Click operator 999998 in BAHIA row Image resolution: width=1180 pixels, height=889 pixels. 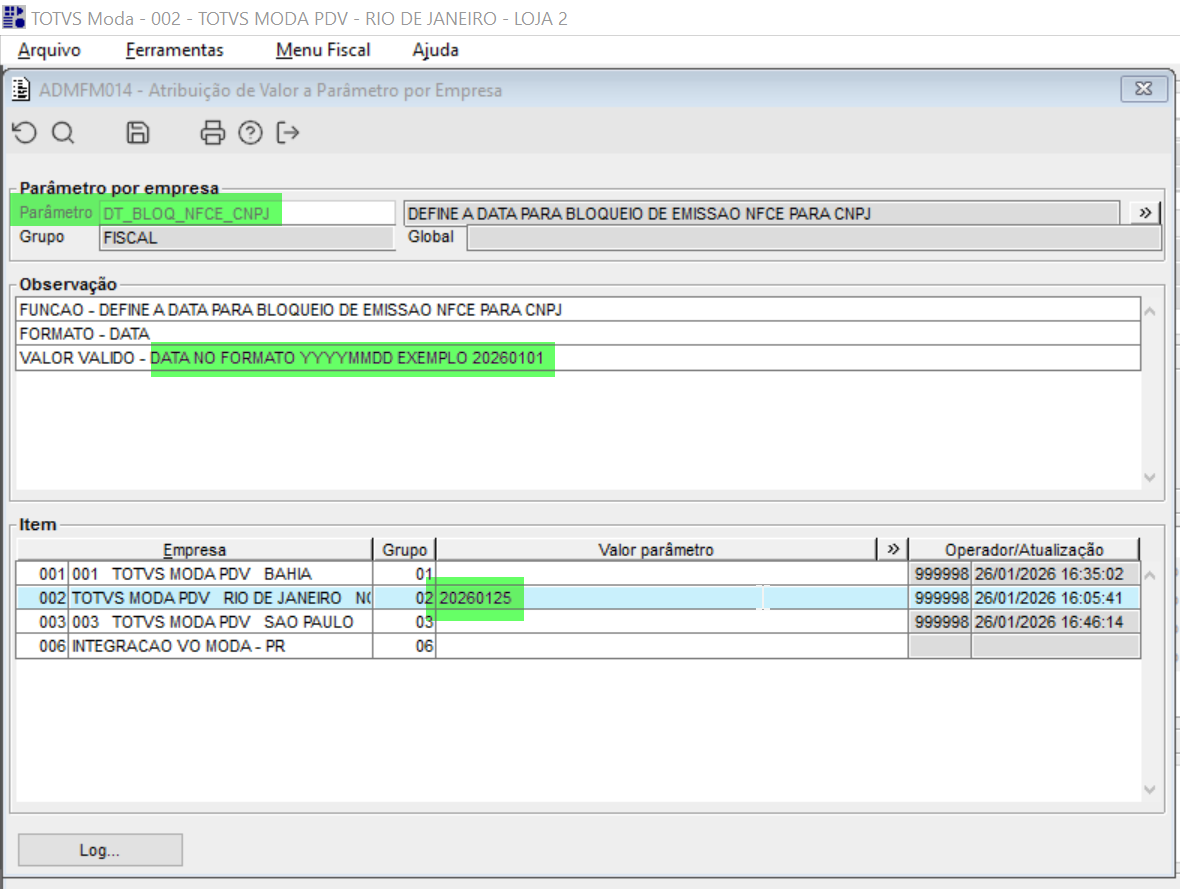940,574
